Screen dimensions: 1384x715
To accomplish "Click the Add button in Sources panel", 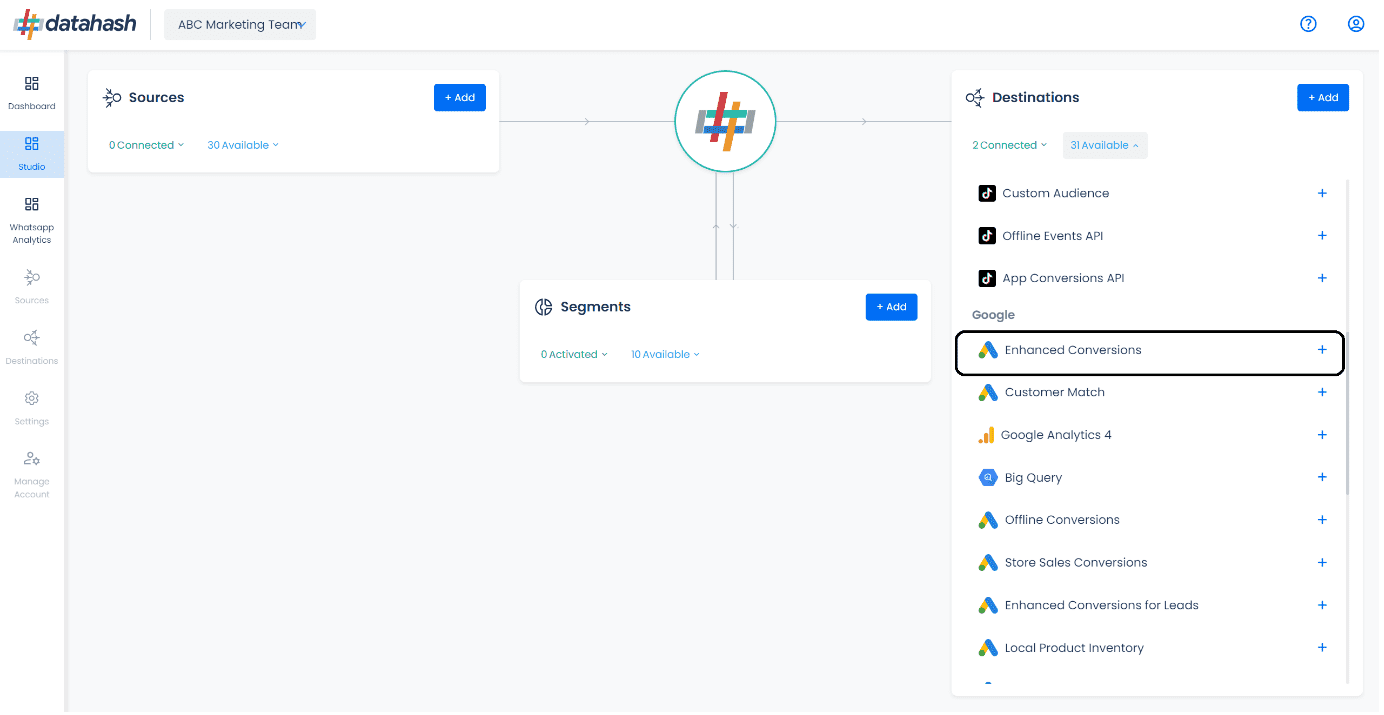I will tap(460, 98).
